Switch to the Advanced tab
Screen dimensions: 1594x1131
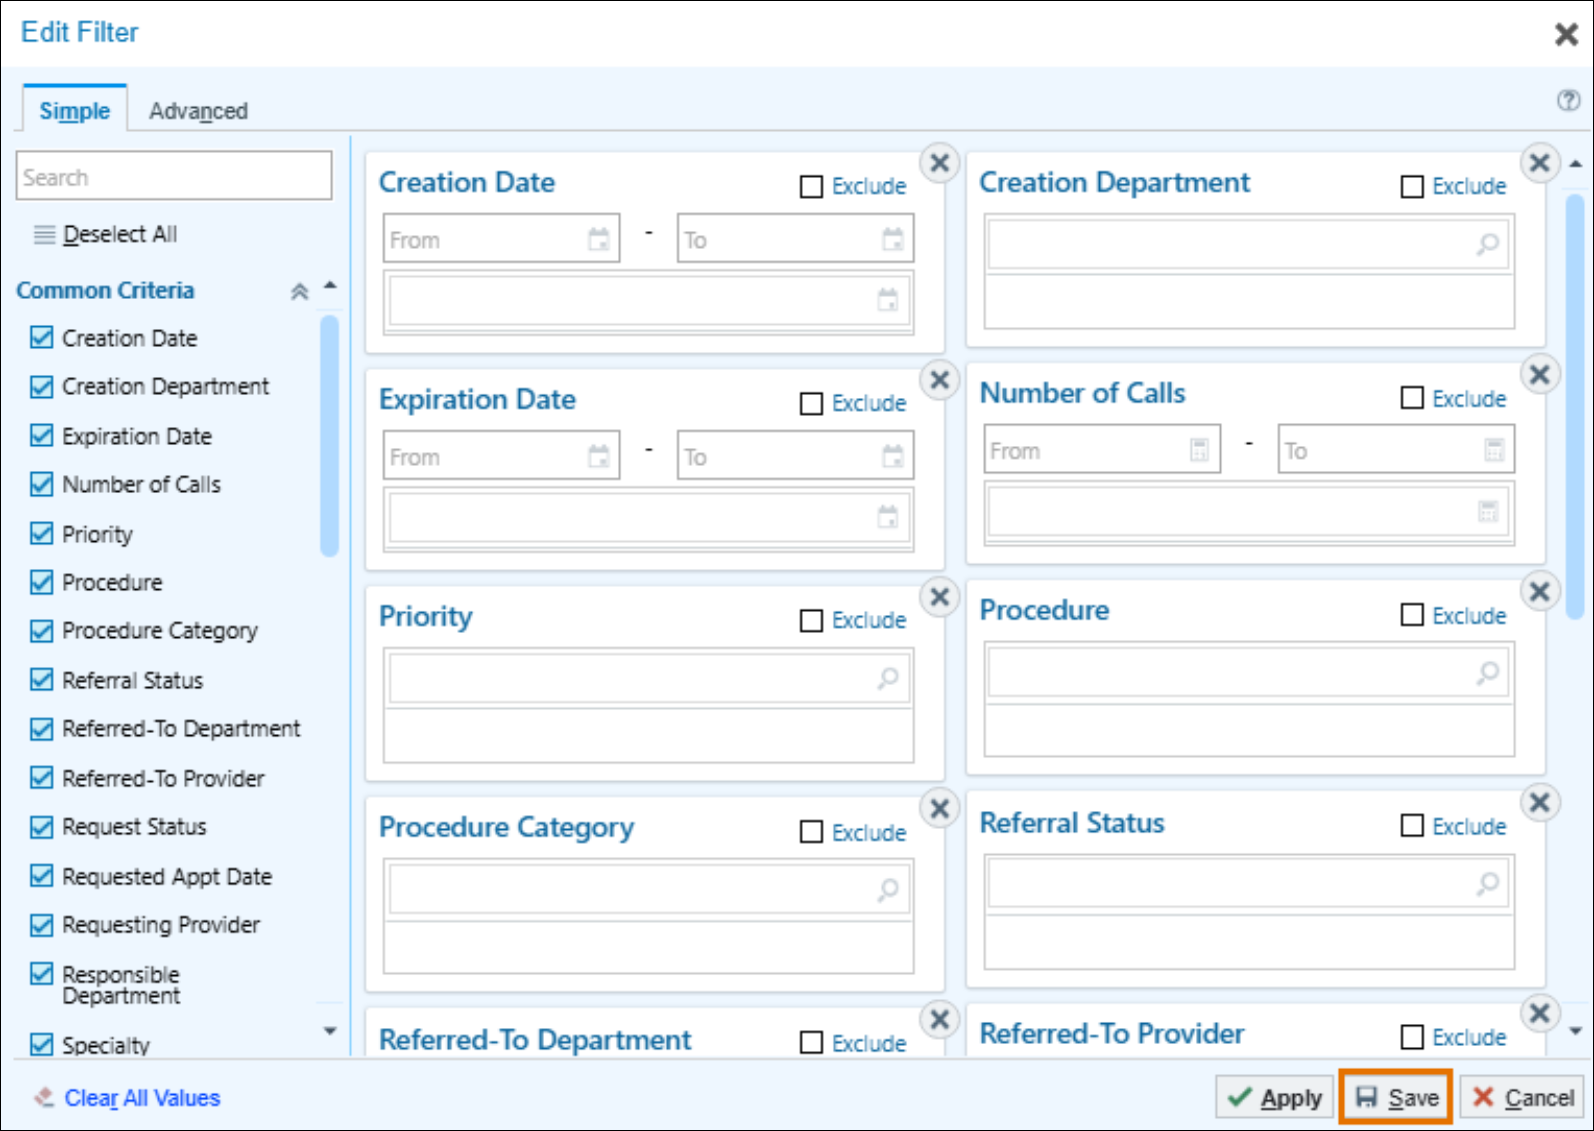[198, 111]
